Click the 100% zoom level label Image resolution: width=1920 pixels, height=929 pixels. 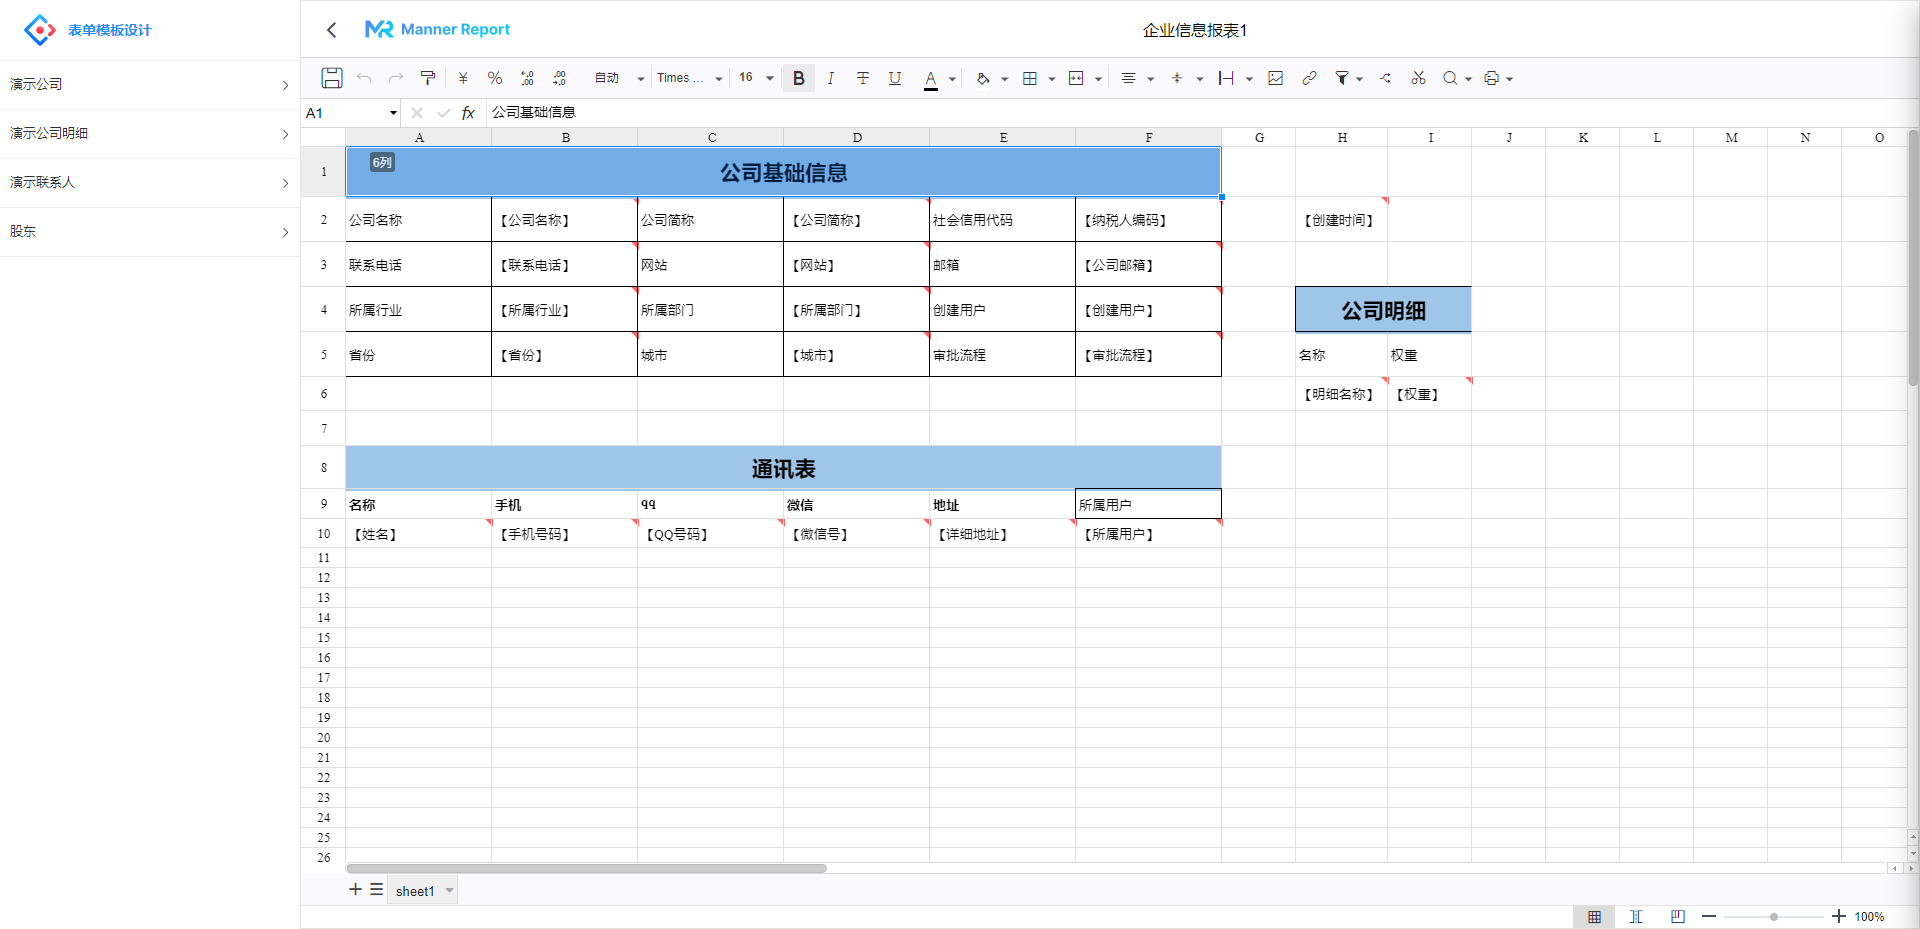[x=1869, y=917]
